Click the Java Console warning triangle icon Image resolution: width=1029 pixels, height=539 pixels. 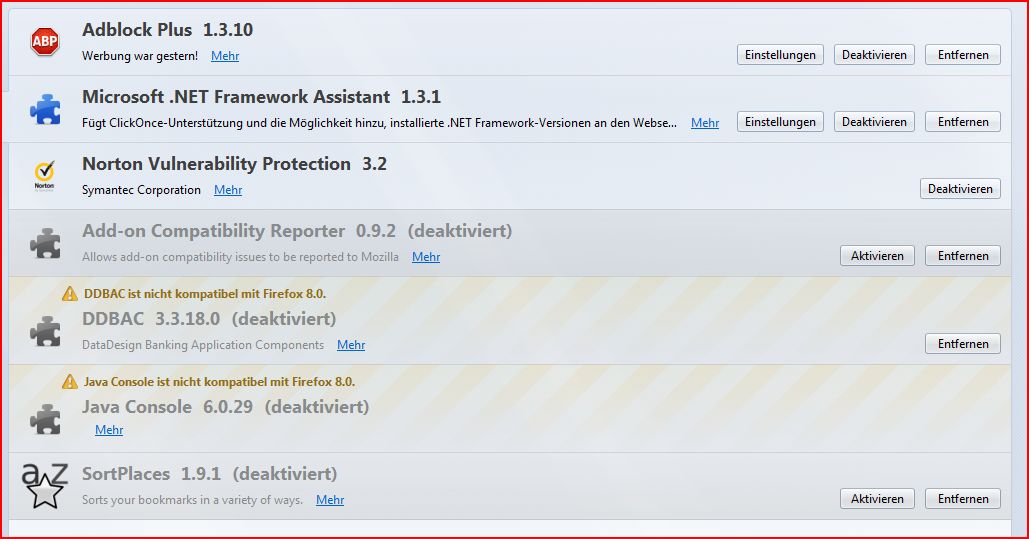tap(70, 381)
